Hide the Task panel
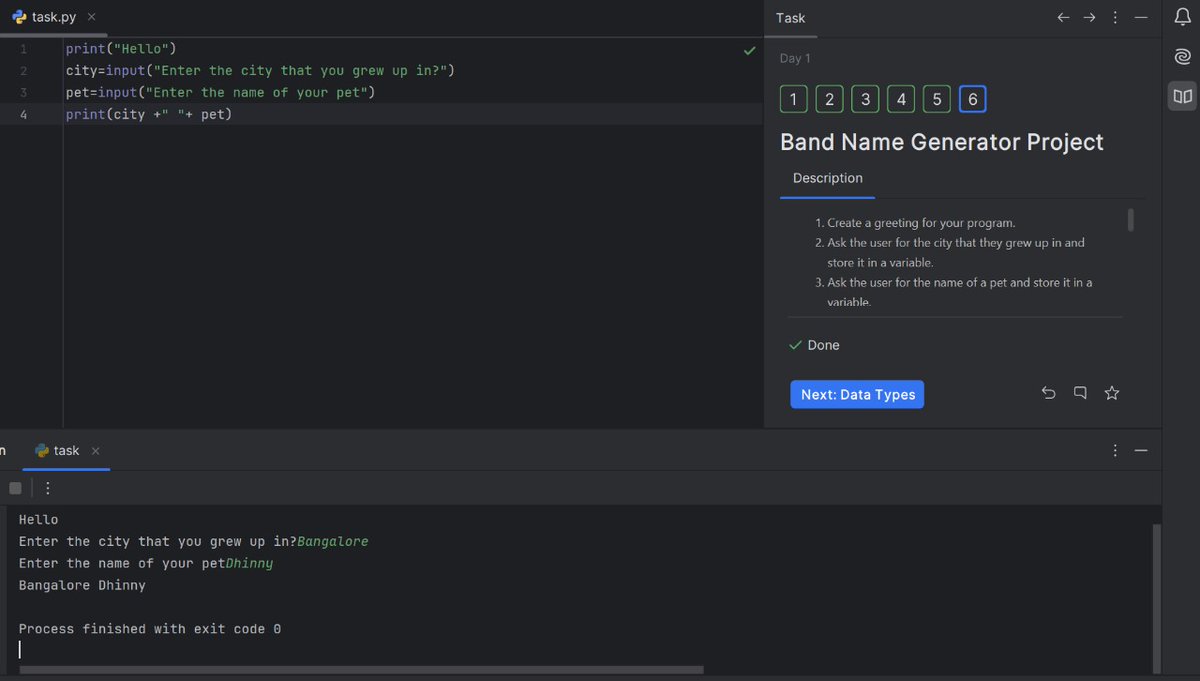The image size is (1200, 681). (1141, 18)
